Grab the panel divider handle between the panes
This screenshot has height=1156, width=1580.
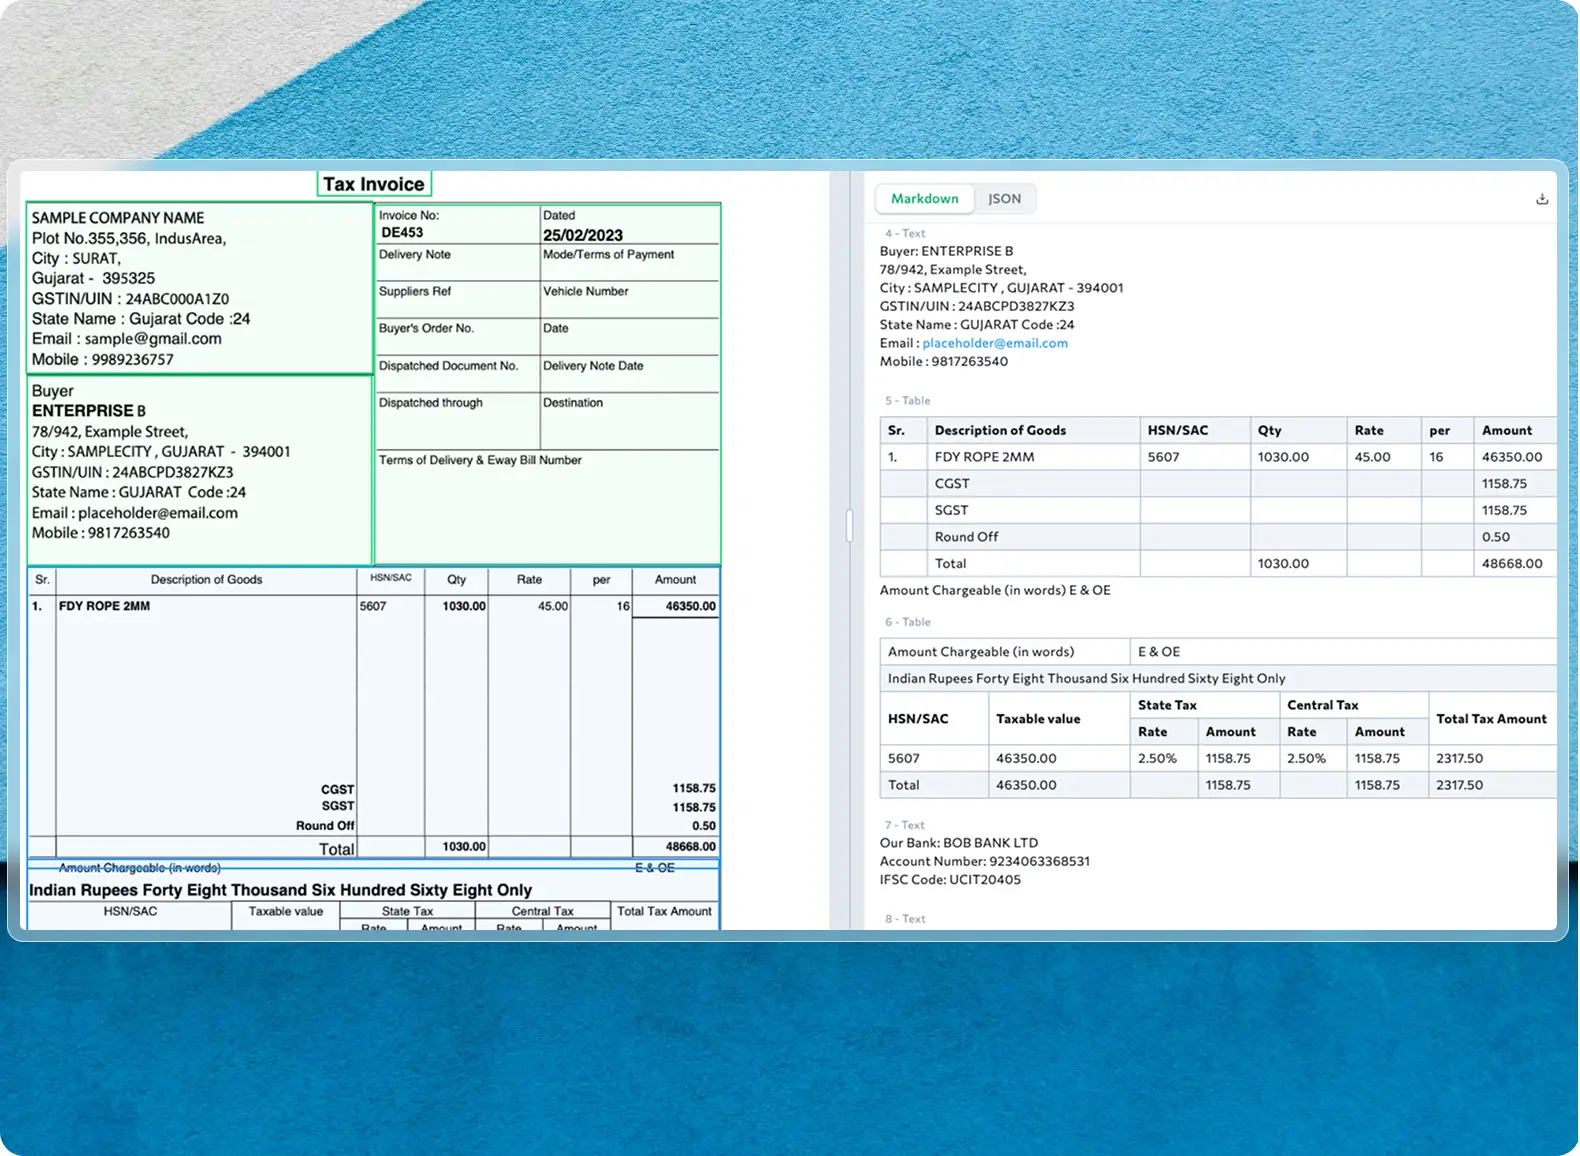[x=849, y=526]
